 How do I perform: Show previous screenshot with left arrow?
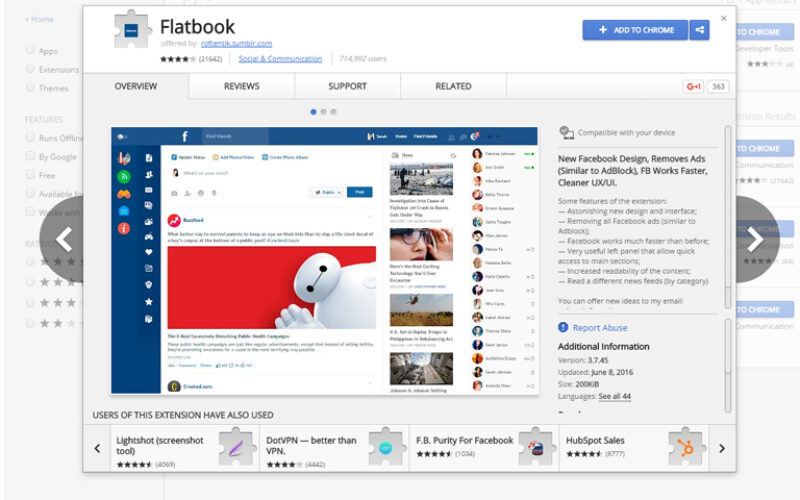pyautogui.click(x=63, y=240)
